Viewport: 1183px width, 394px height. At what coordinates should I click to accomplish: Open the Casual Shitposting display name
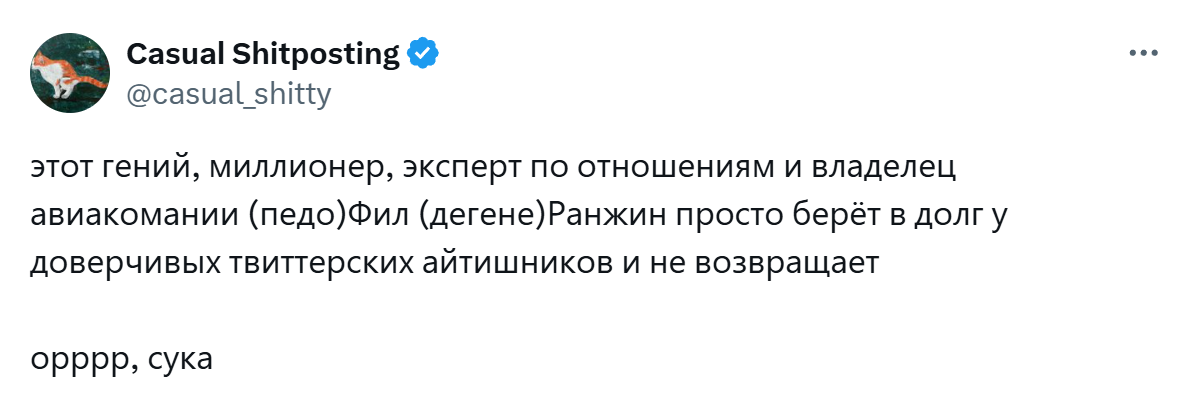pyautogui.click(x=263, y=54)
